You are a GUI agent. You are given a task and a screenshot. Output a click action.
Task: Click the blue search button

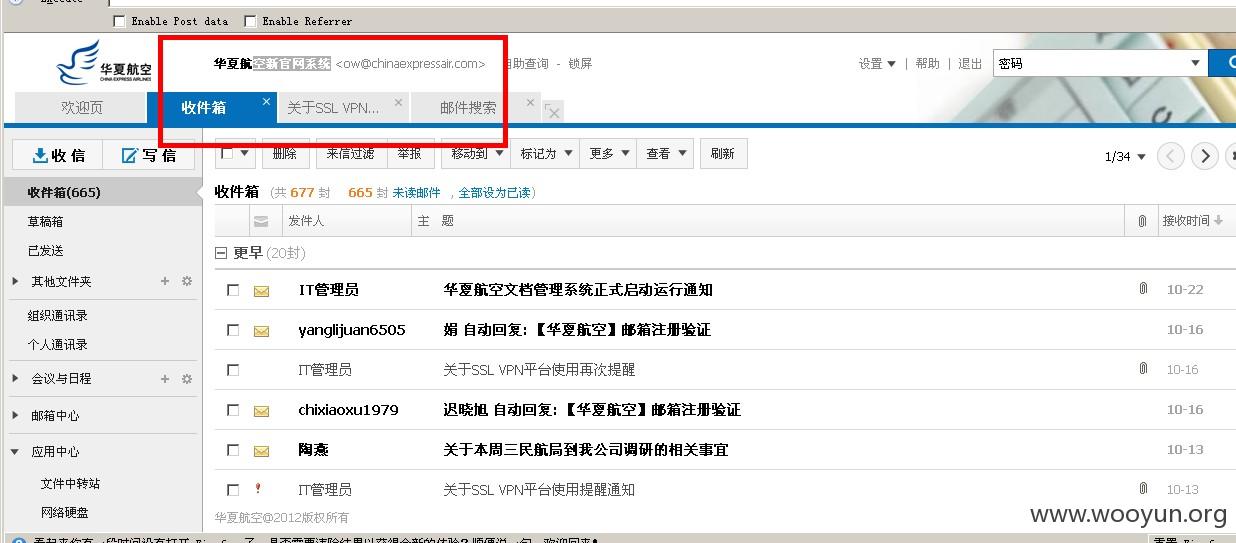[1223, 63]
